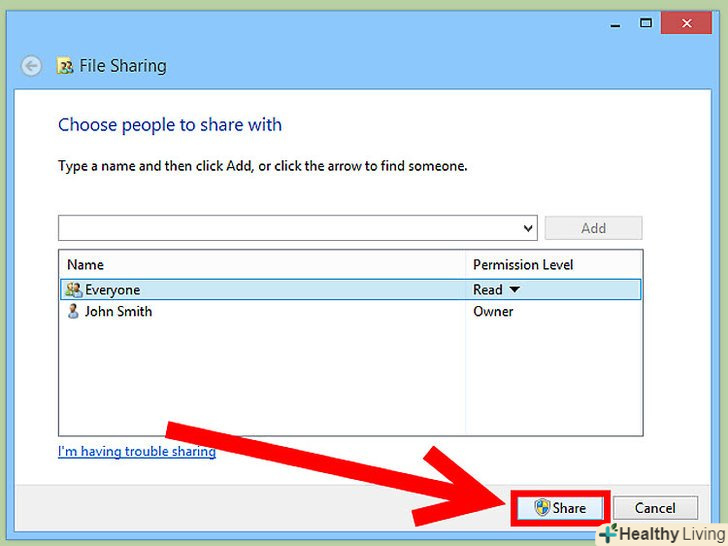Select the Everyone name label

(x=112, y=290)
